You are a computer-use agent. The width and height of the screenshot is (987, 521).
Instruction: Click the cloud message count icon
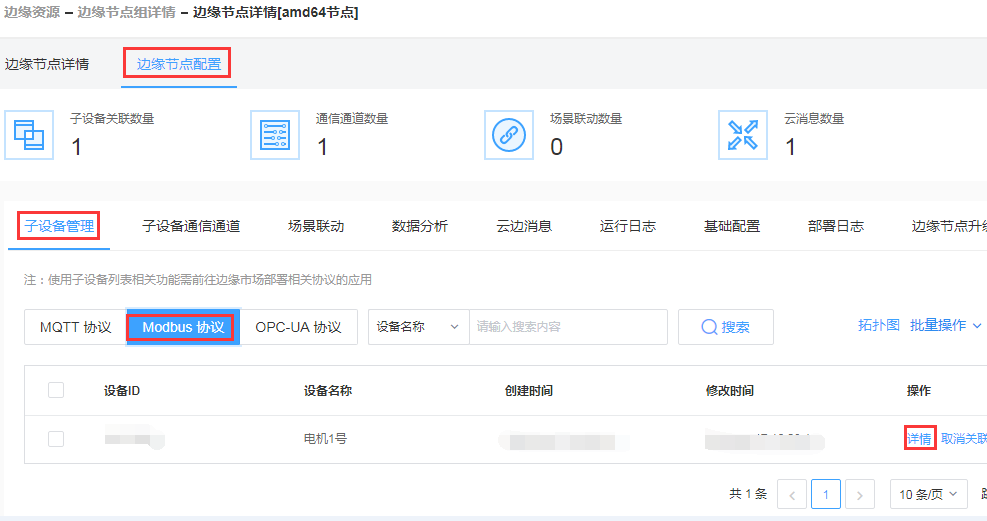[743, 134]
